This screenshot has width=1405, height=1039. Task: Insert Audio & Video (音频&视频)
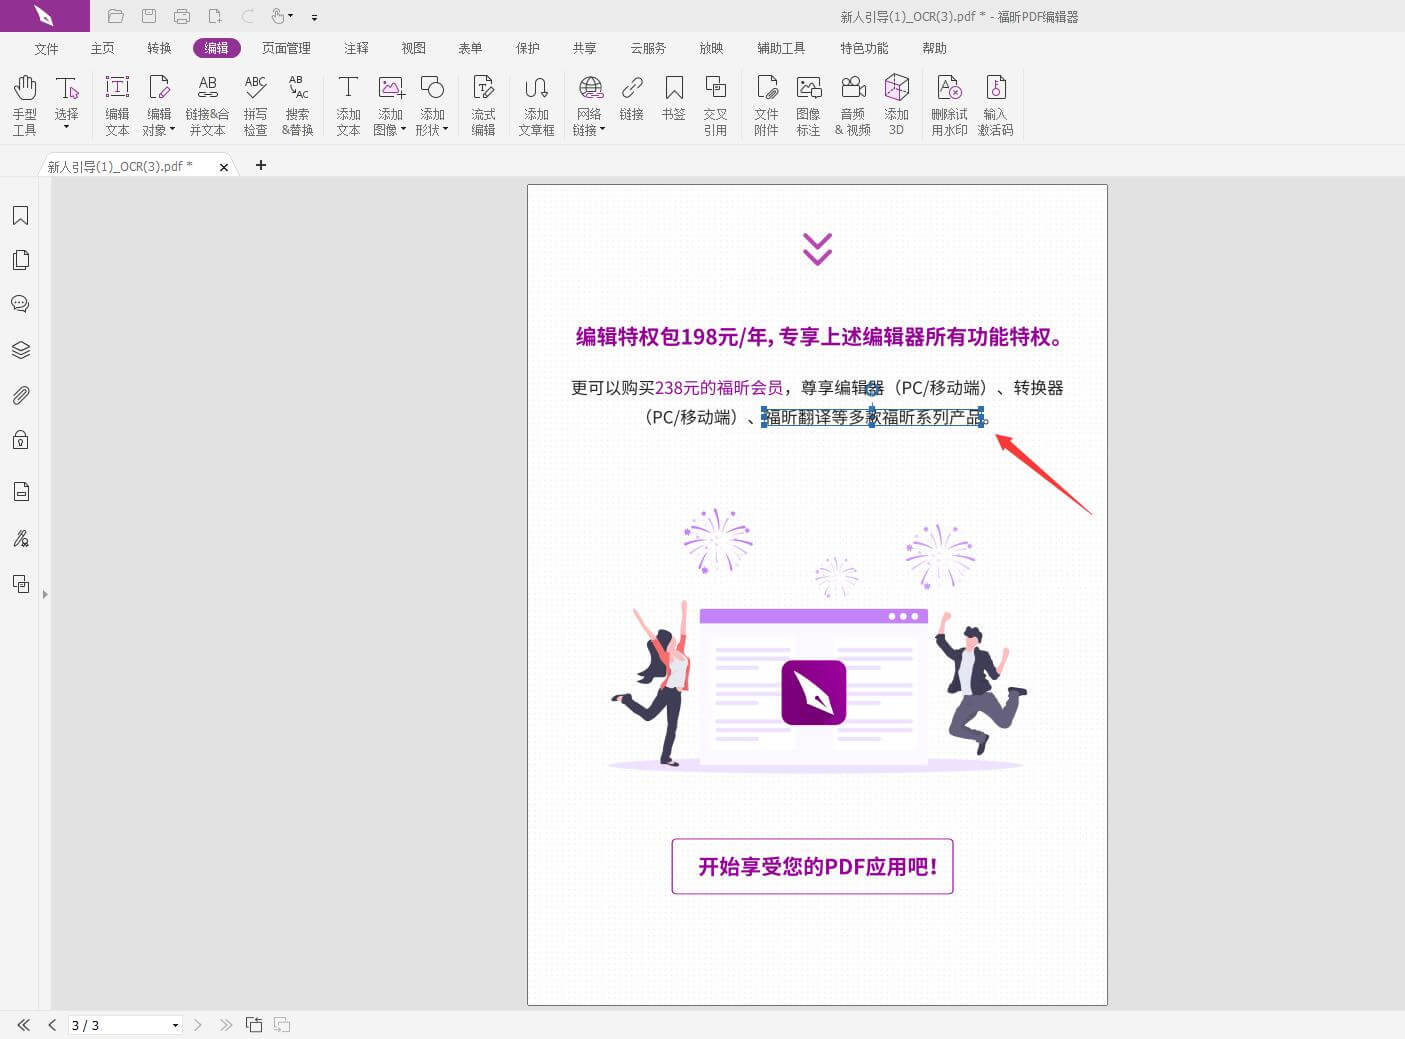pyautogui.click(x=853, y=104)
